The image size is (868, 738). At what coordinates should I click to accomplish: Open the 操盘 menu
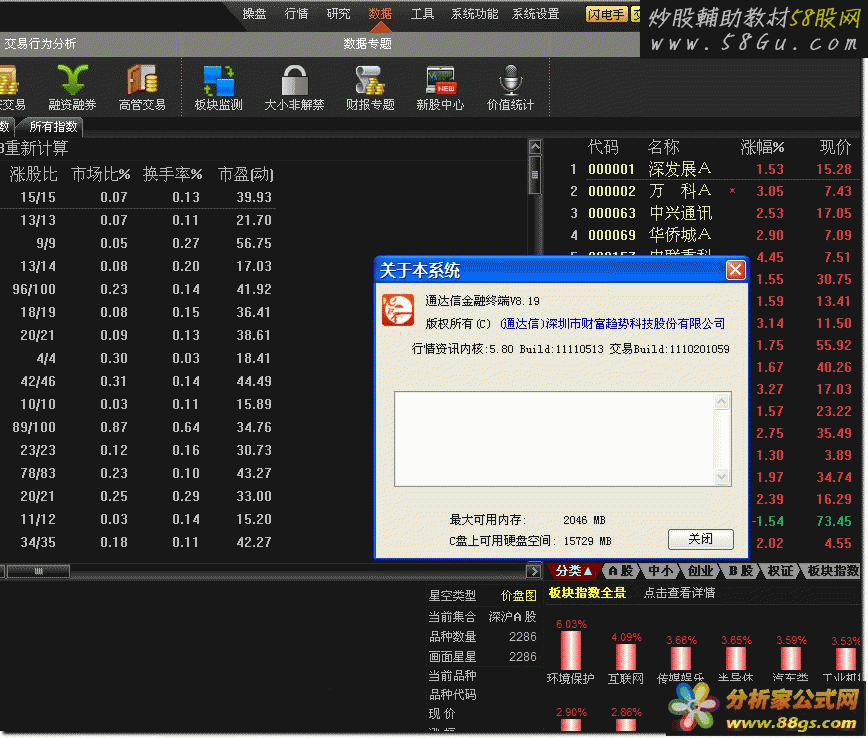[x=254, y=13]
